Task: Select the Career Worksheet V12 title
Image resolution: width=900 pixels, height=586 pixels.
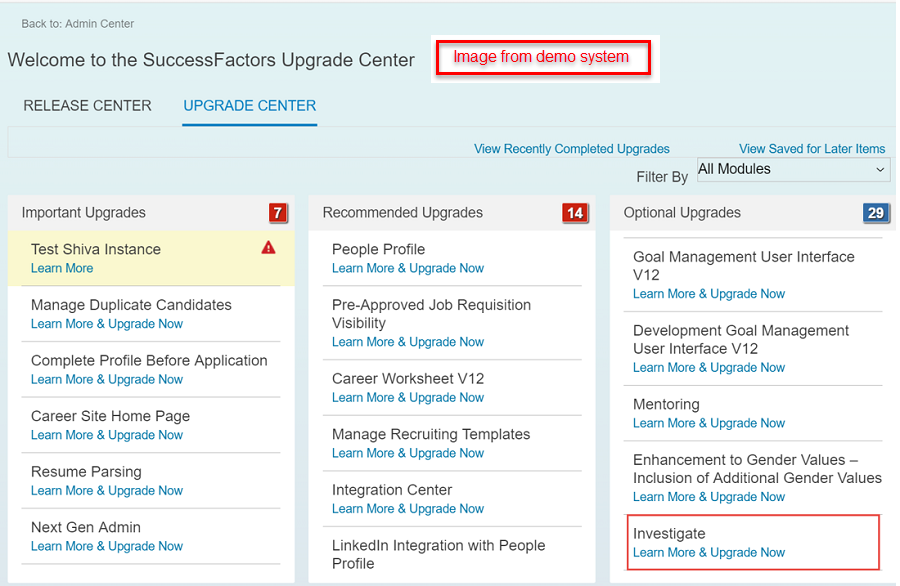Action: point(408,379)
